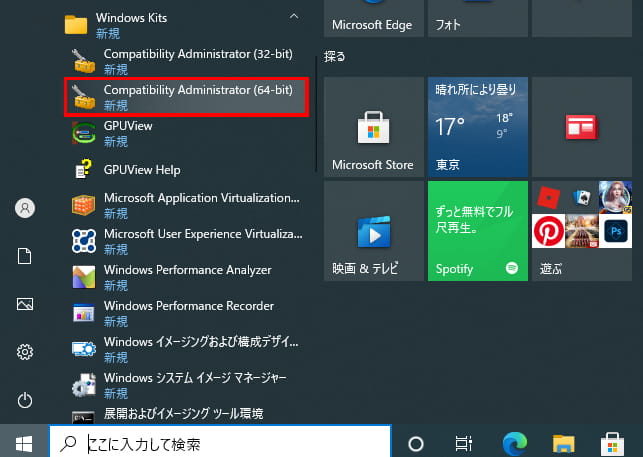Click Compatibility Administrator (32-bit) label text
Image resolution: width=643 pixels, height=457 pixels.
tap(198, 54)
